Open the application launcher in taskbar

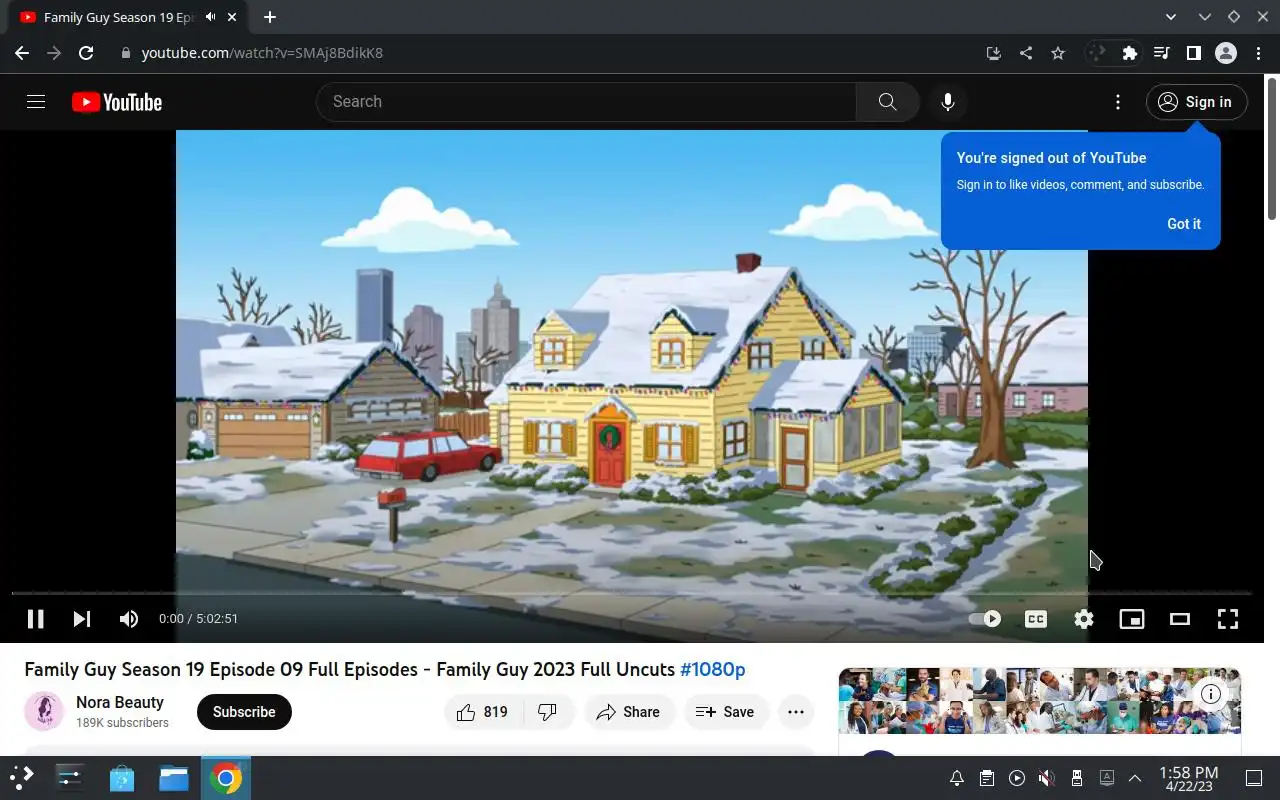click(22, 777)
